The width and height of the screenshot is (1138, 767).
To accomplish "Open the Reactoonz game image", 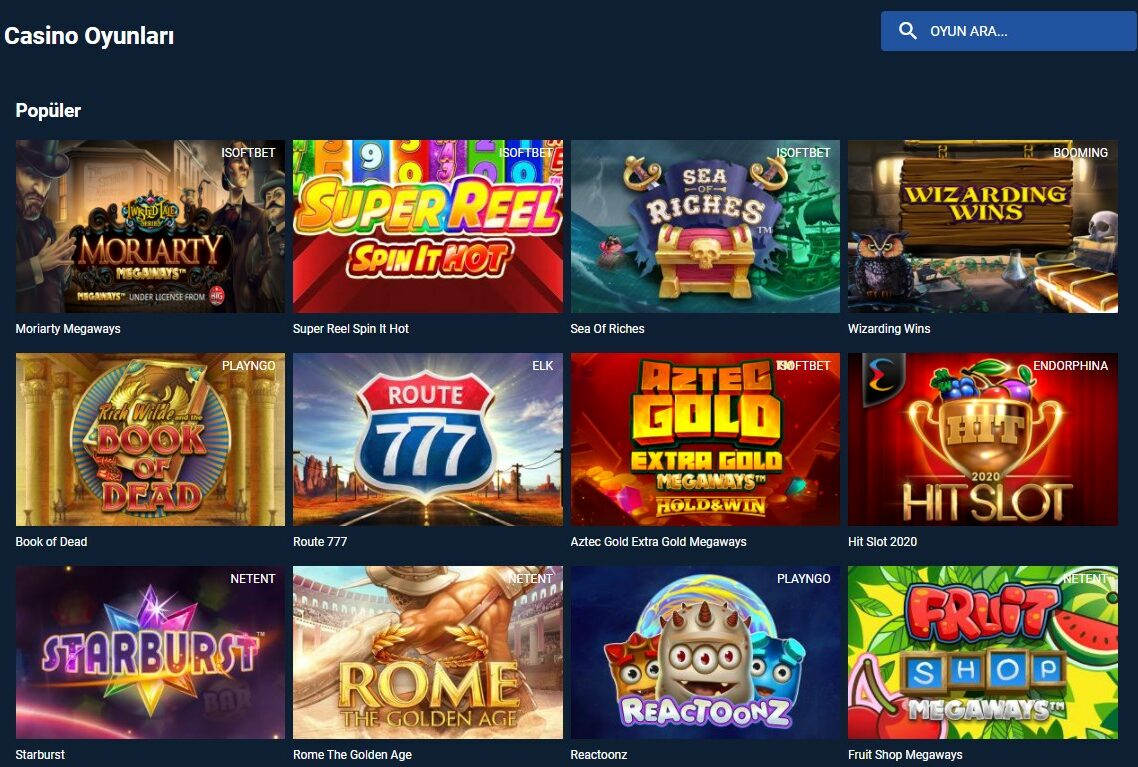I will [x=705, y=652].
